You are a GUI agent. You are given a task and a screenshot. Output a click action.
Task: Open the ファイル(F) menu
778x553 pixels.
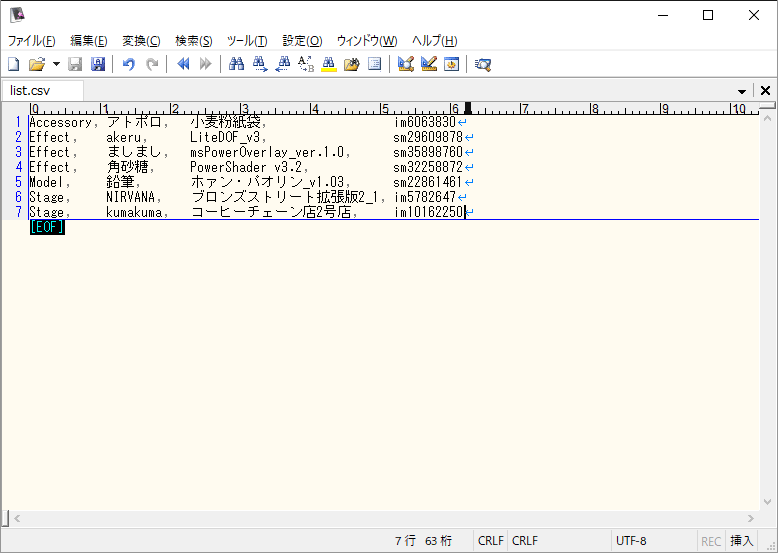31,41
